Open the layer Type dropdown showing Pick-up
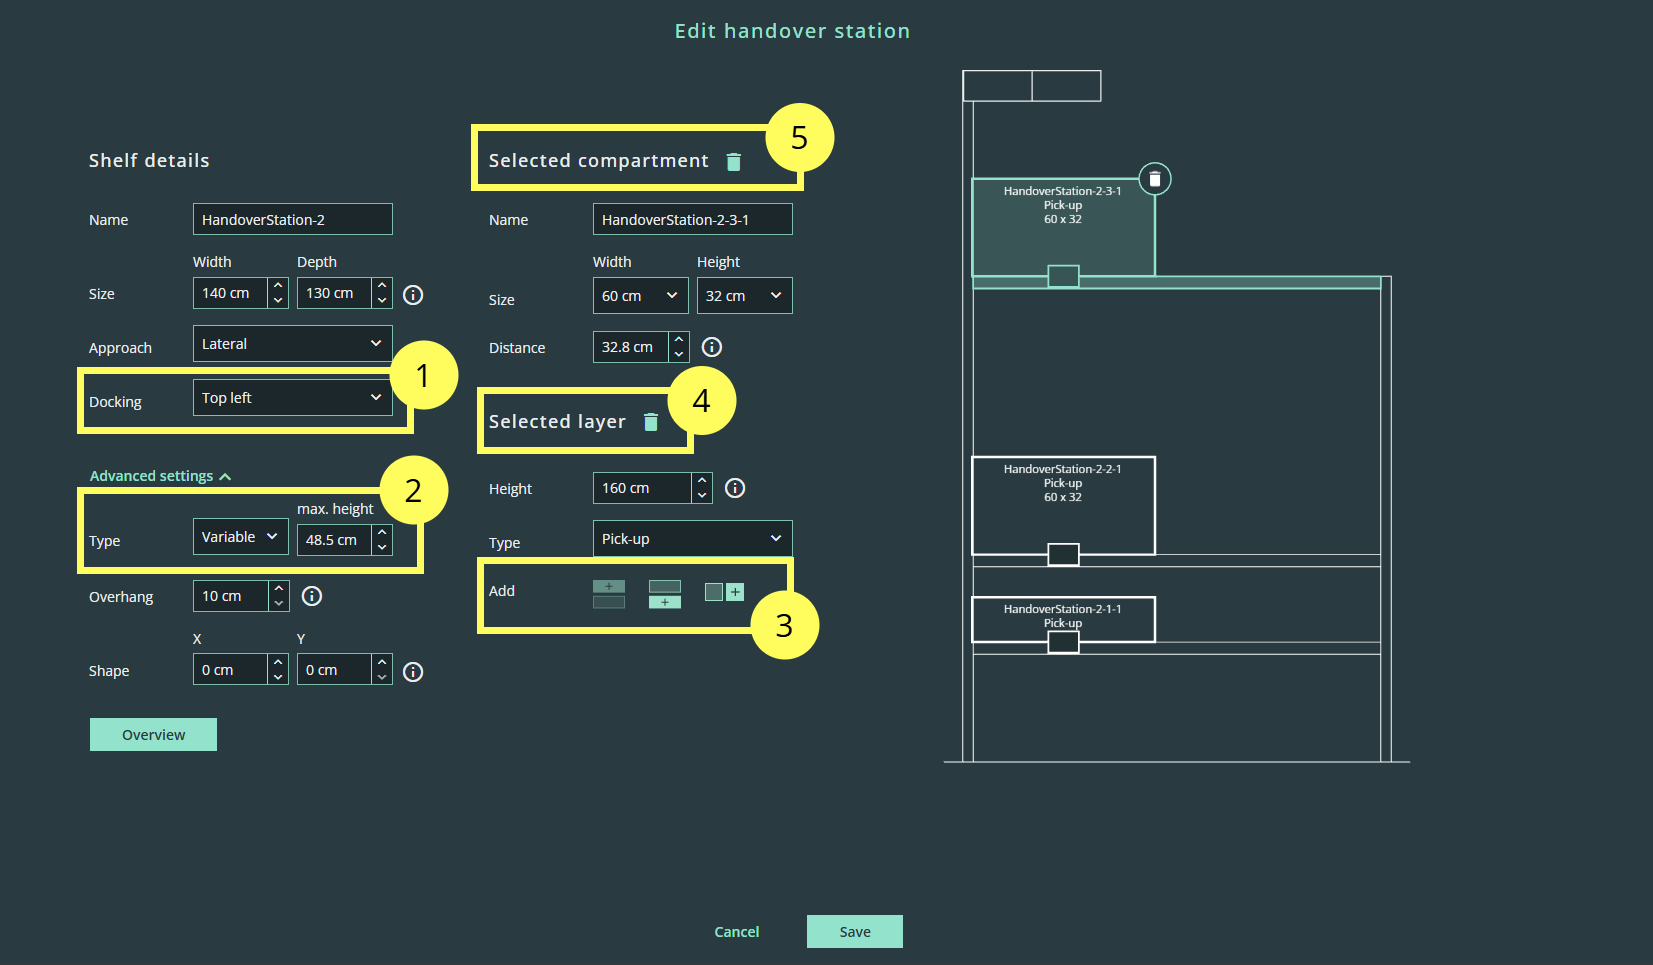1653x965 pixels. tap(692, 539)
